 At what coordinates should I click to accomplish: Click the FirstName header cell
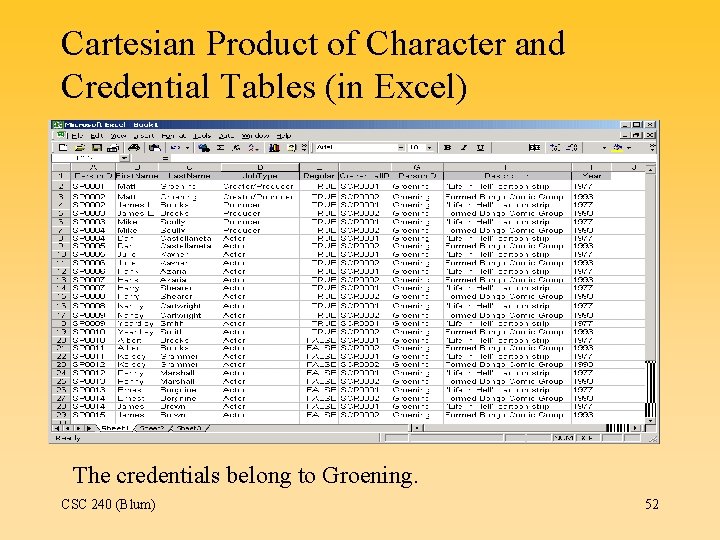coord(137,176)
